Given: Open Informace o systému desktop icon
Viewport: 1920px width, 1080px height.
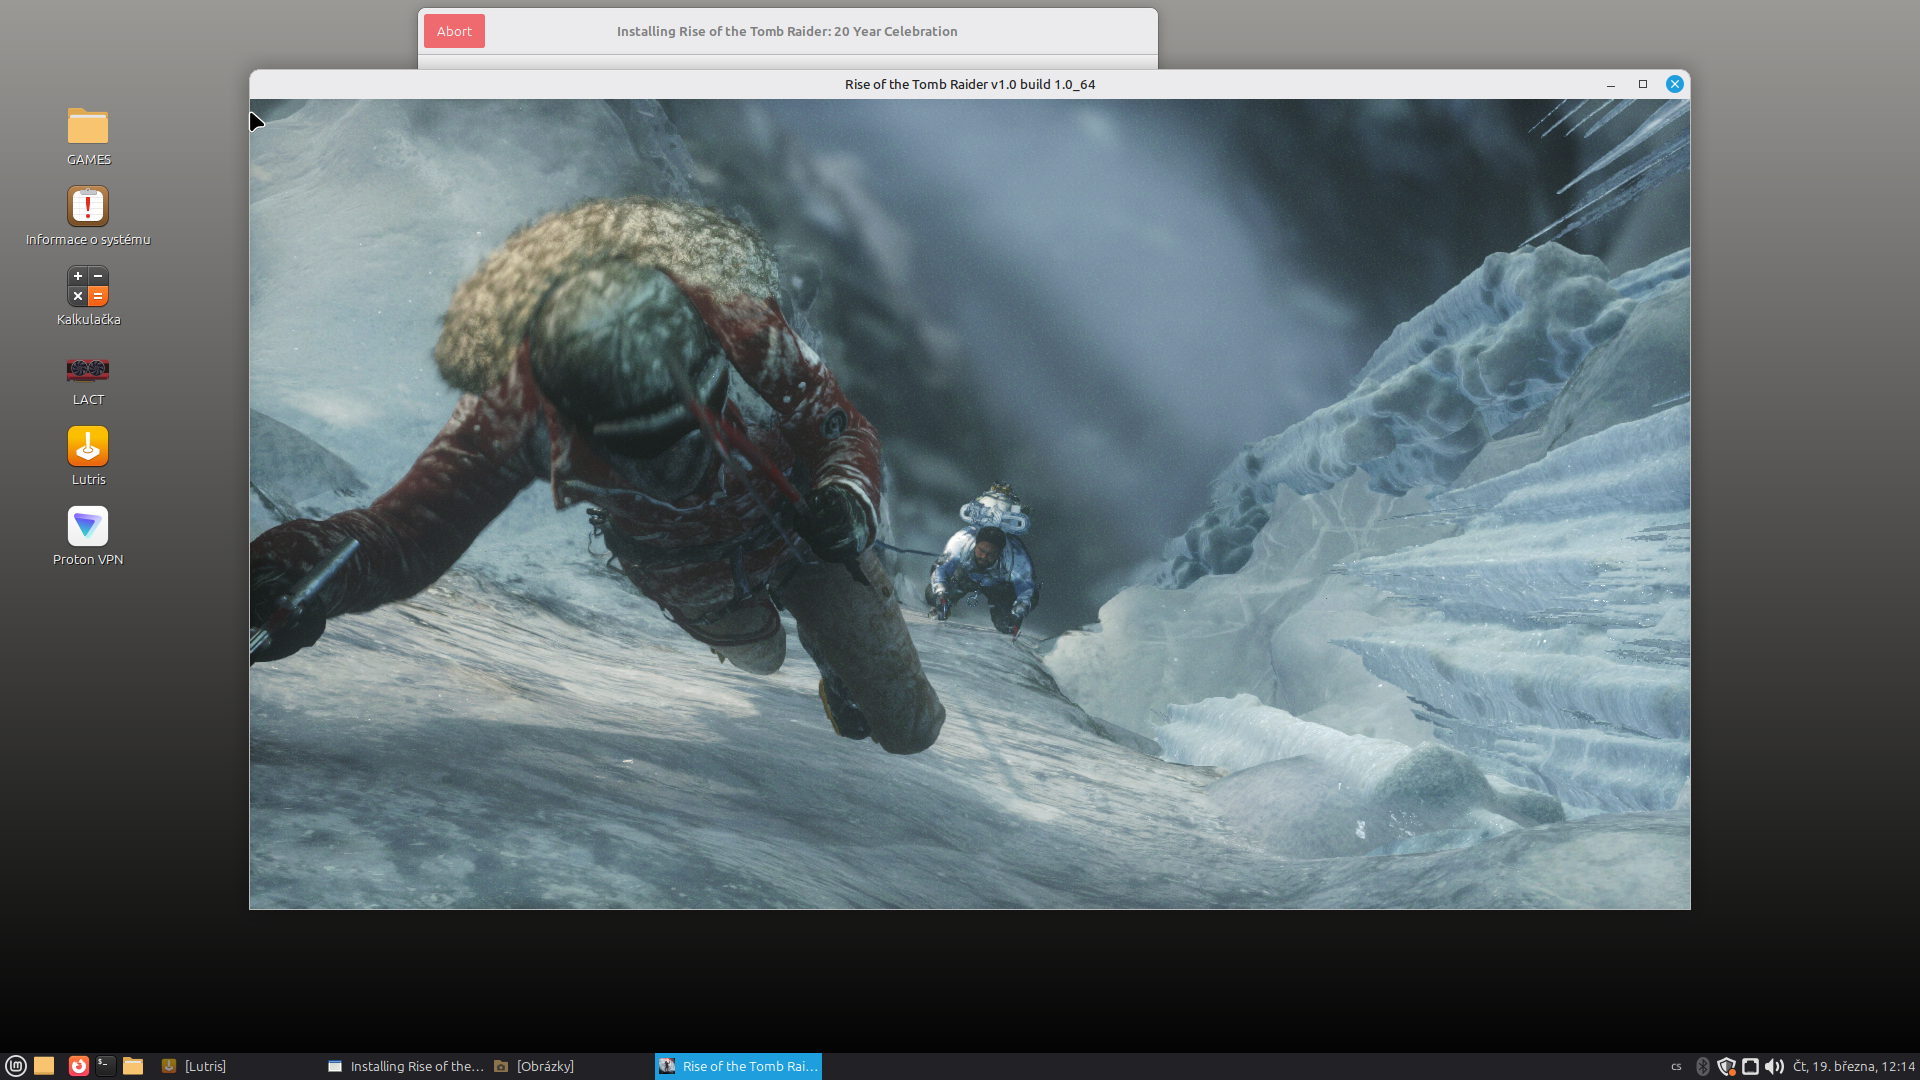Looking at the screenshot, I should [x=88, y=207].
